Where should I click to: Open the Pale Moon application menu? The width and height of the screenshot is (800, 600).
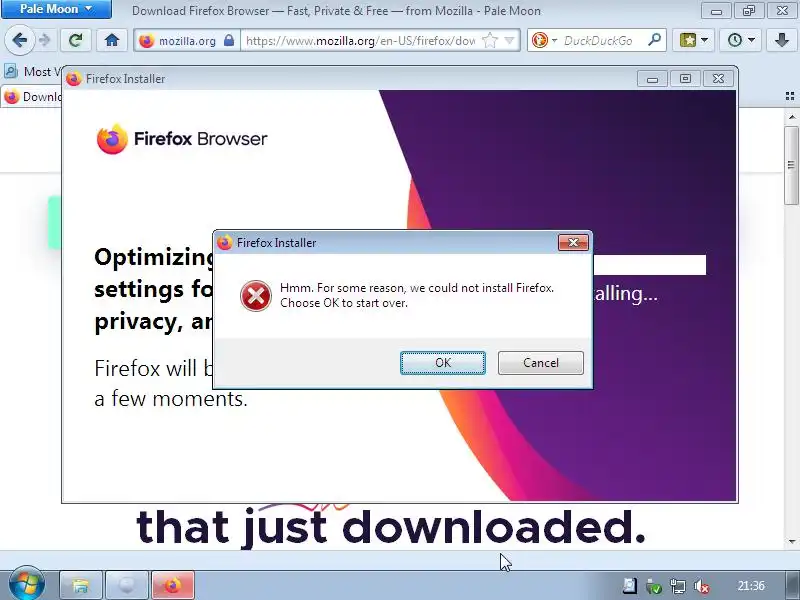tap(56, 9)
